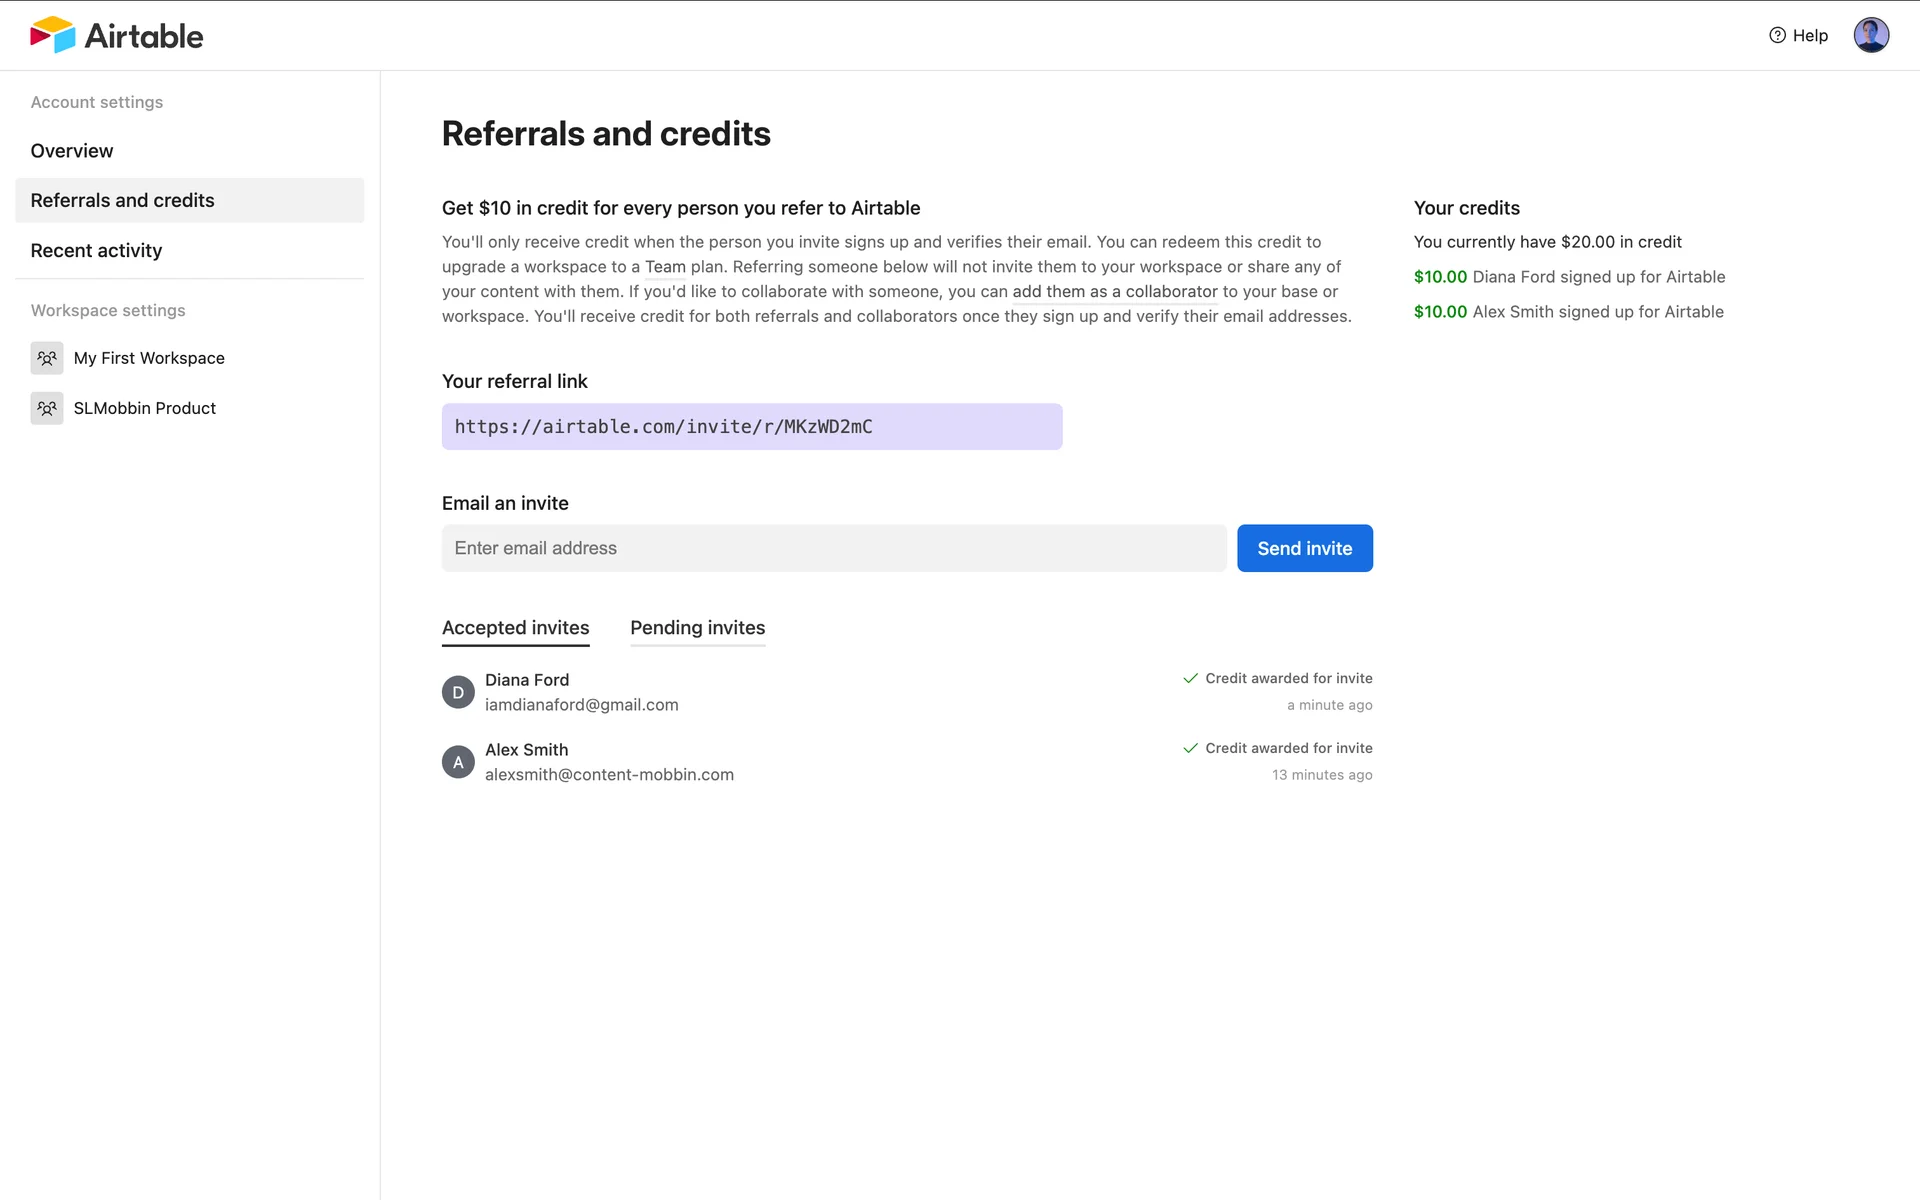Select Referrals and credits in sidebar
1920x1200 pixels.
pyautogui.click(x=122, y=200)
